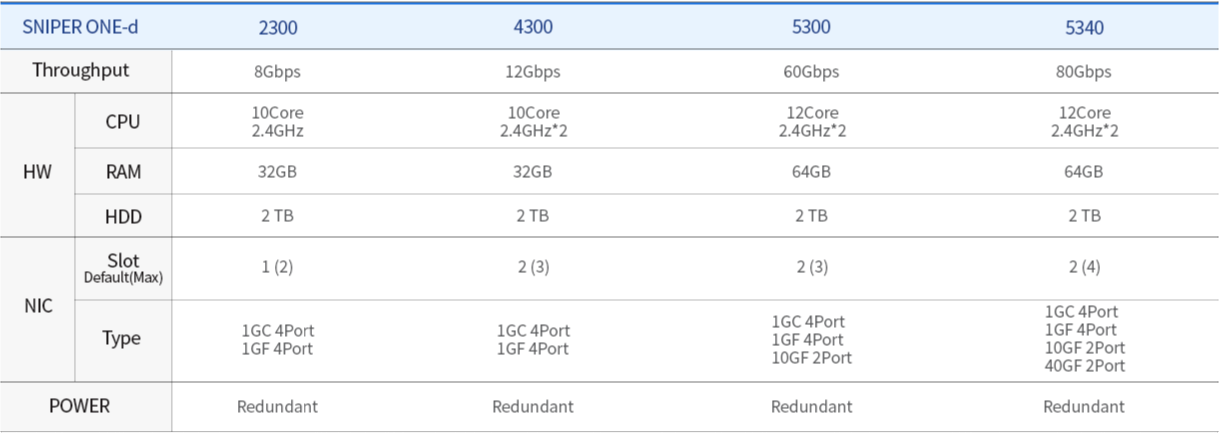Select the 5340 model column header

point(1085,28)
